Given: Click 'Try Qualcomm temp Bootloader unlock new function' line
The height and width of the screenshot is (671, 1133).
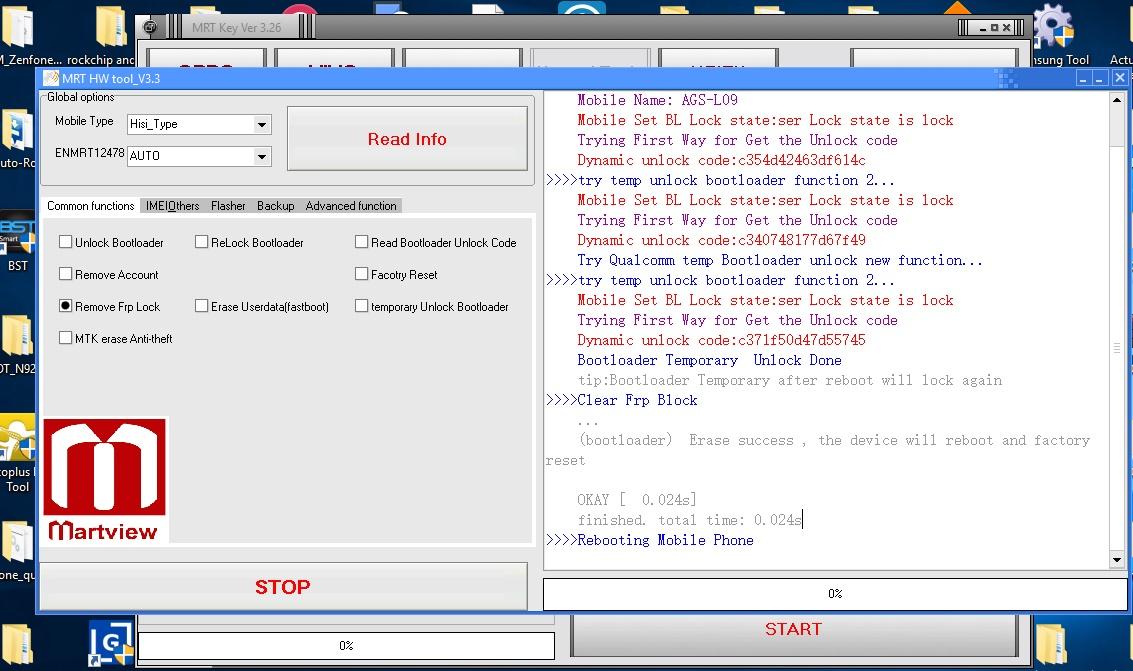Looking at the screenshot, I should pyautogui.click(x=780, y=260).
